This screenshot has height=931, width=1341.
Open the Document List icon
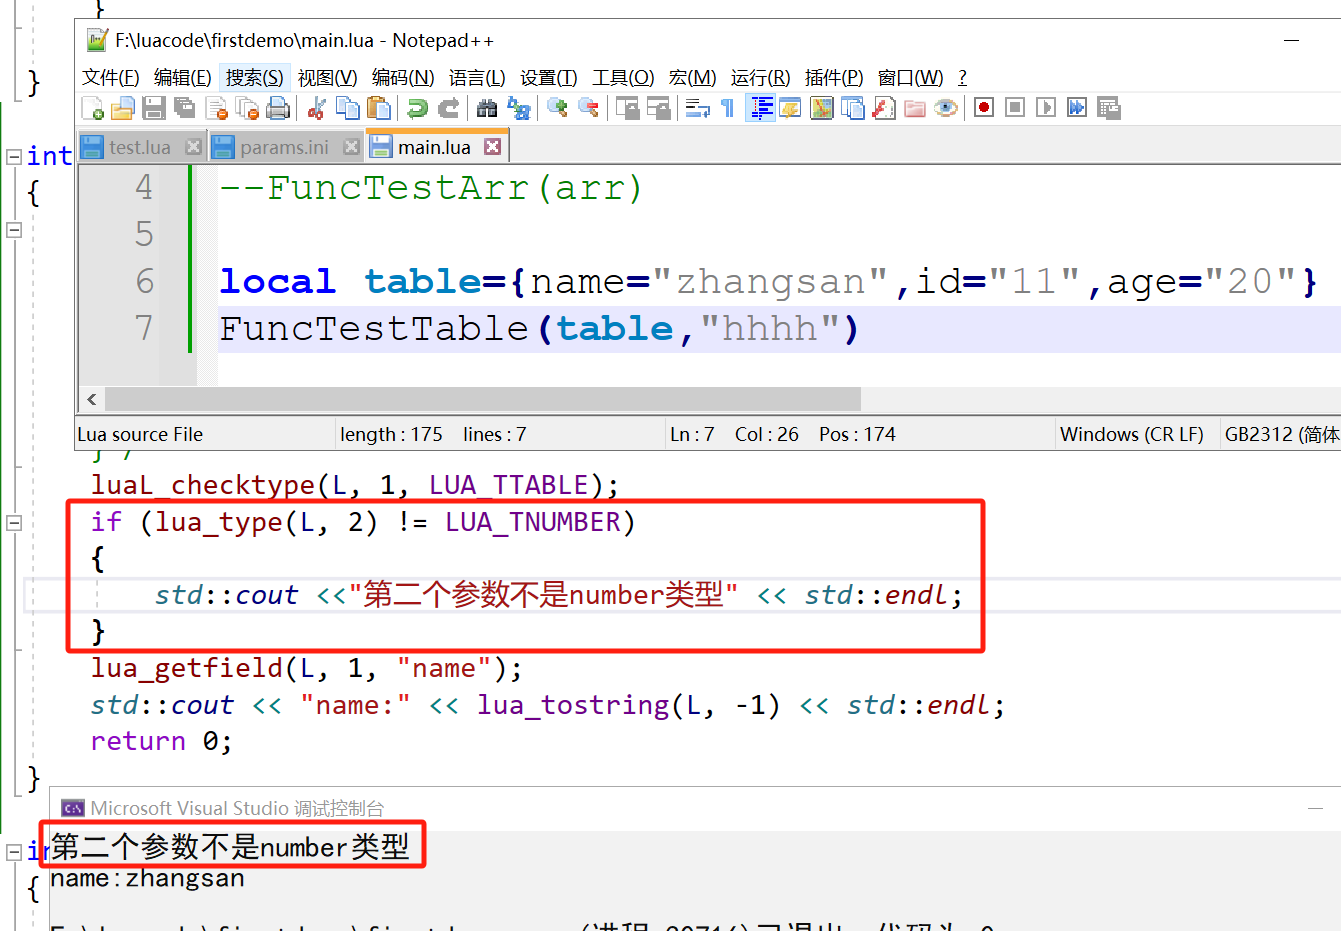[x=853, y=108]
